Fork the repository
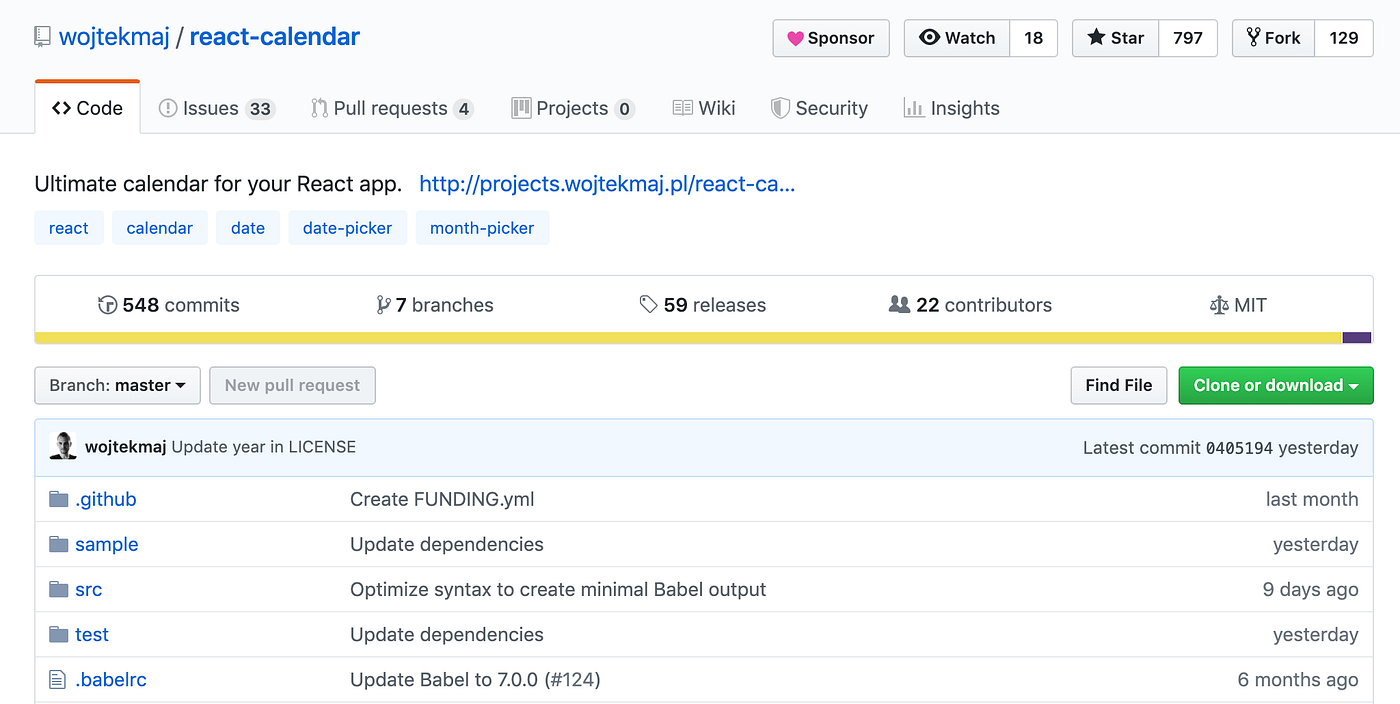Screen dimensions: 1400x704 1273,38
